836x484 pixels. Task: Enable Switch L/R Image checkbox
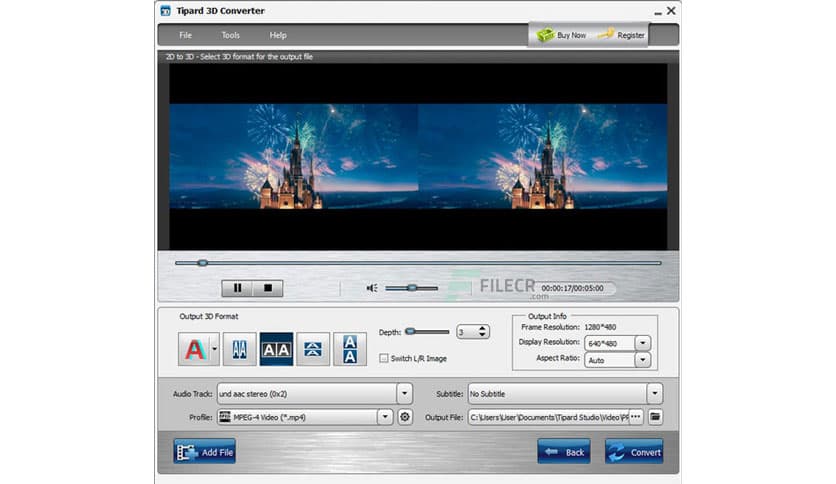pos(384,358)
